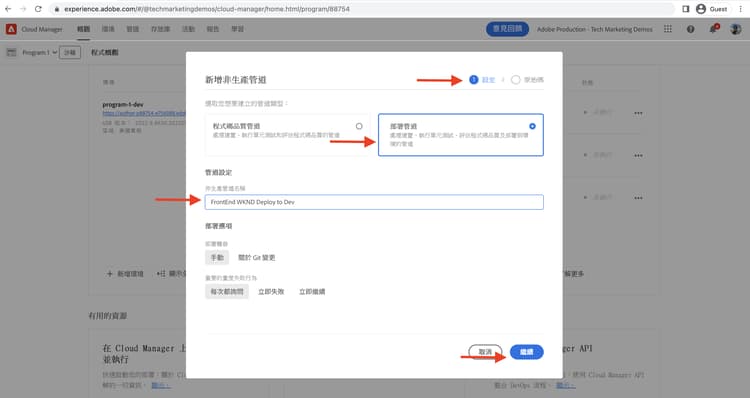
Task: Open the Guest profile button
Action: click(712, 9)
